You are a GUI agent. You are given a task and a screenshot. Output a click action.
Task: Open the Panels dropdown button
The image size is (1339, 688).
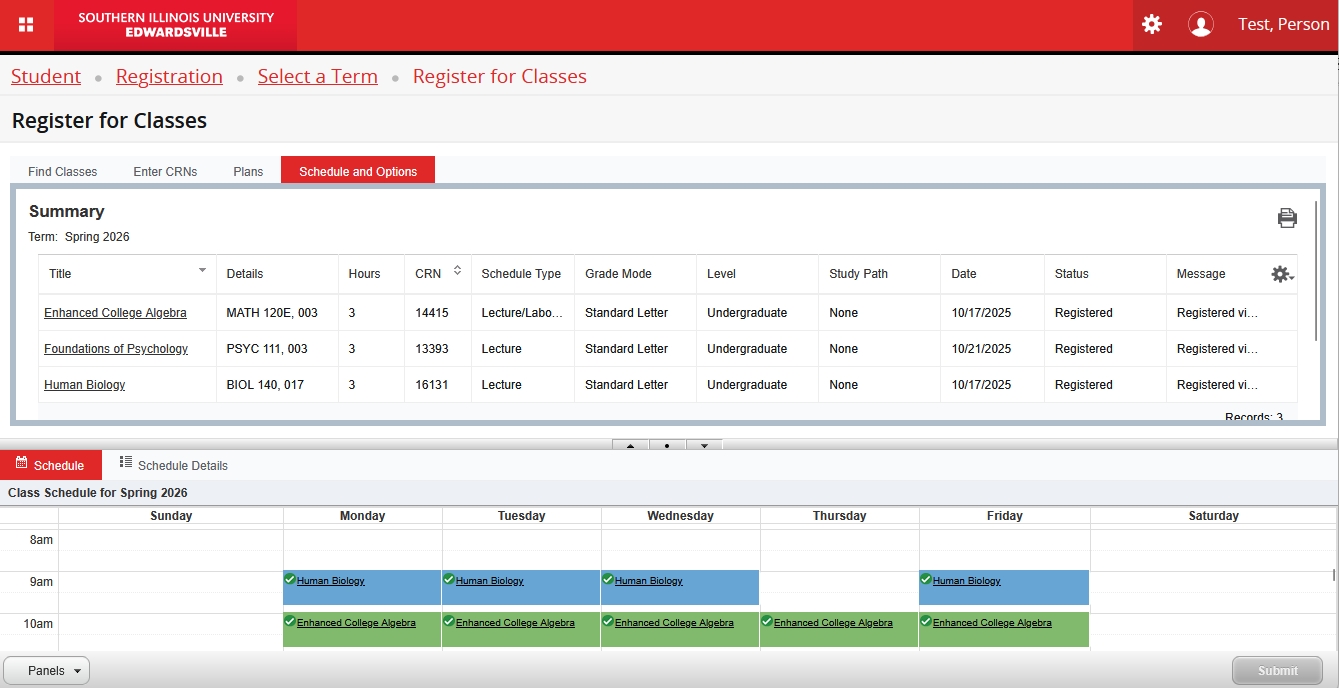47,671
